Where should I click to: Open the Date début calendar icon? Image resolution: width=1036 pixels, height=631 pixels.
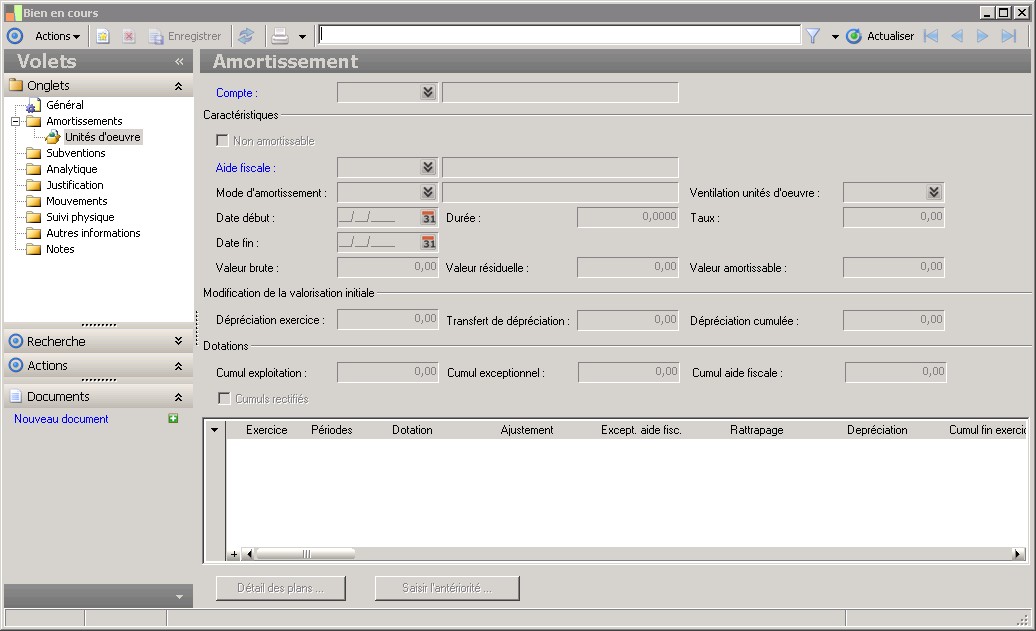429,217
